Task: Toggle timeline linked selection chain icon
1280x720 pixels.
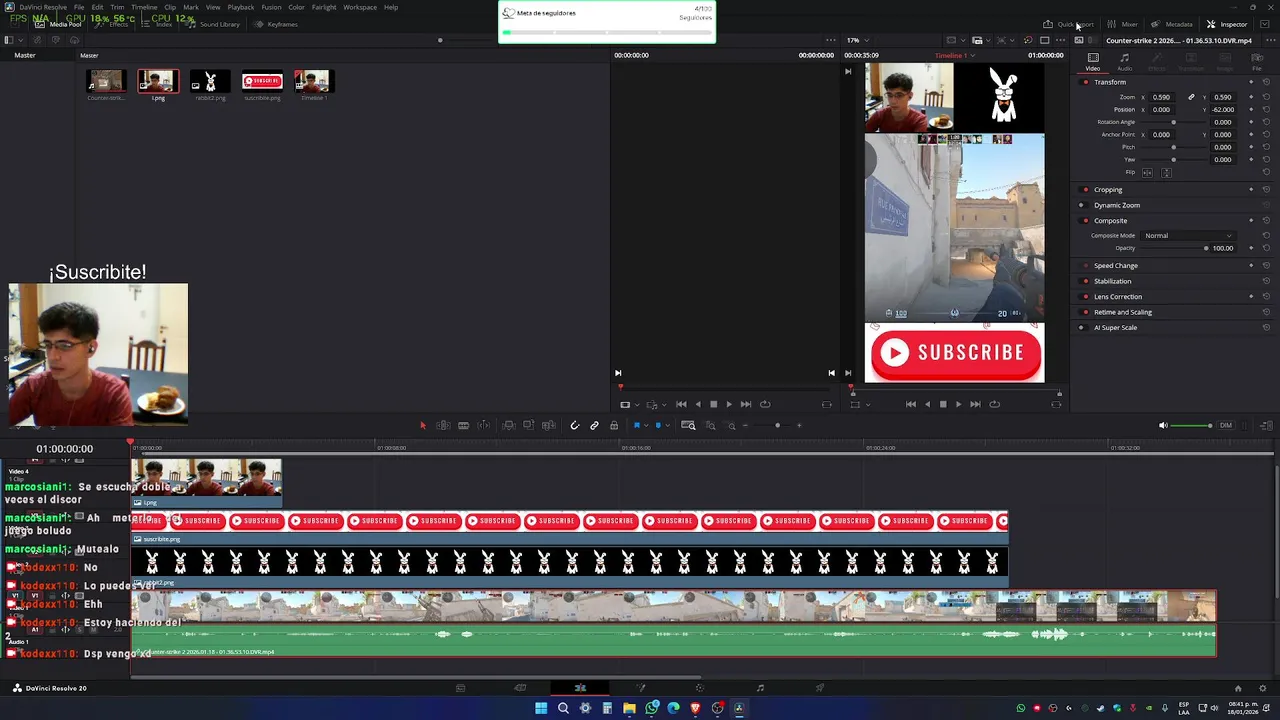Action: 594,425
